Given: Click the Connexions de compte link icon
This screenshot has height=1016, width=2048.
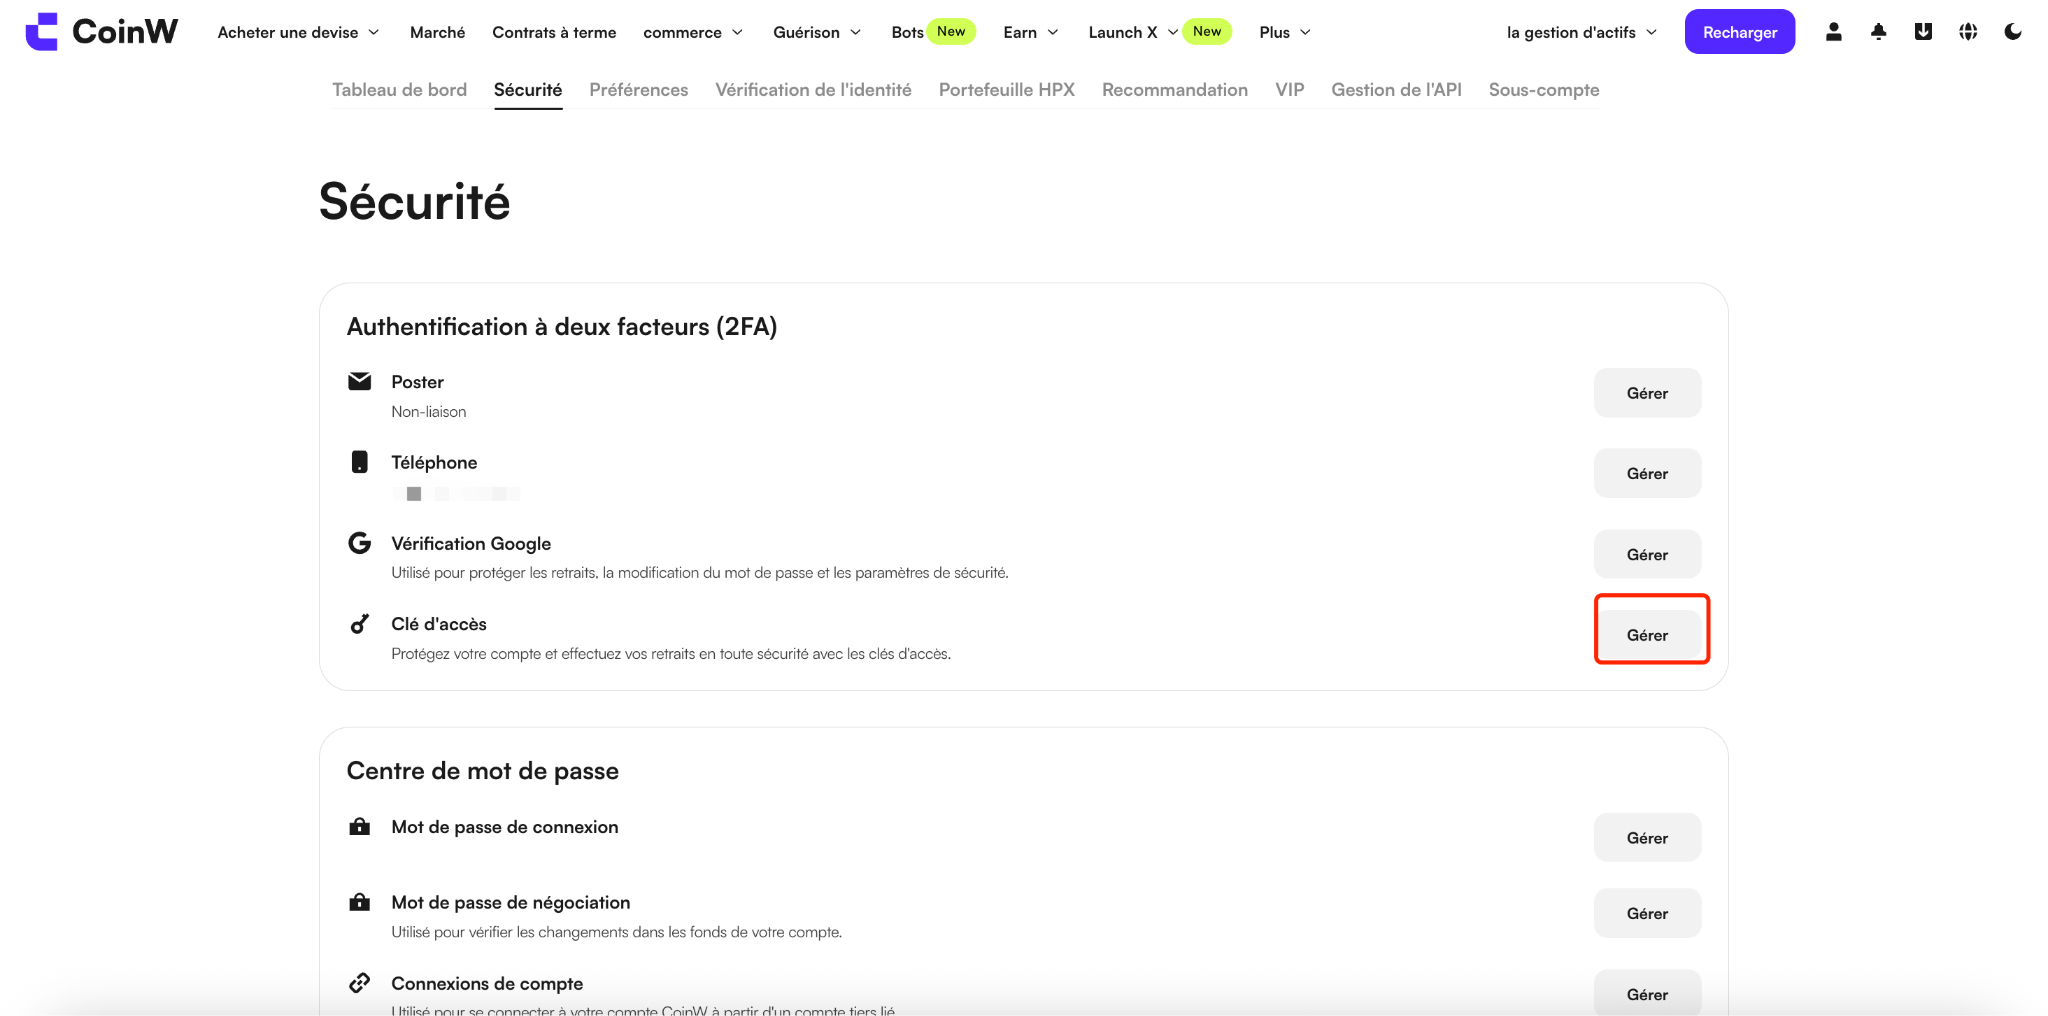Looking at the screenshot, I should coord(359,983).
